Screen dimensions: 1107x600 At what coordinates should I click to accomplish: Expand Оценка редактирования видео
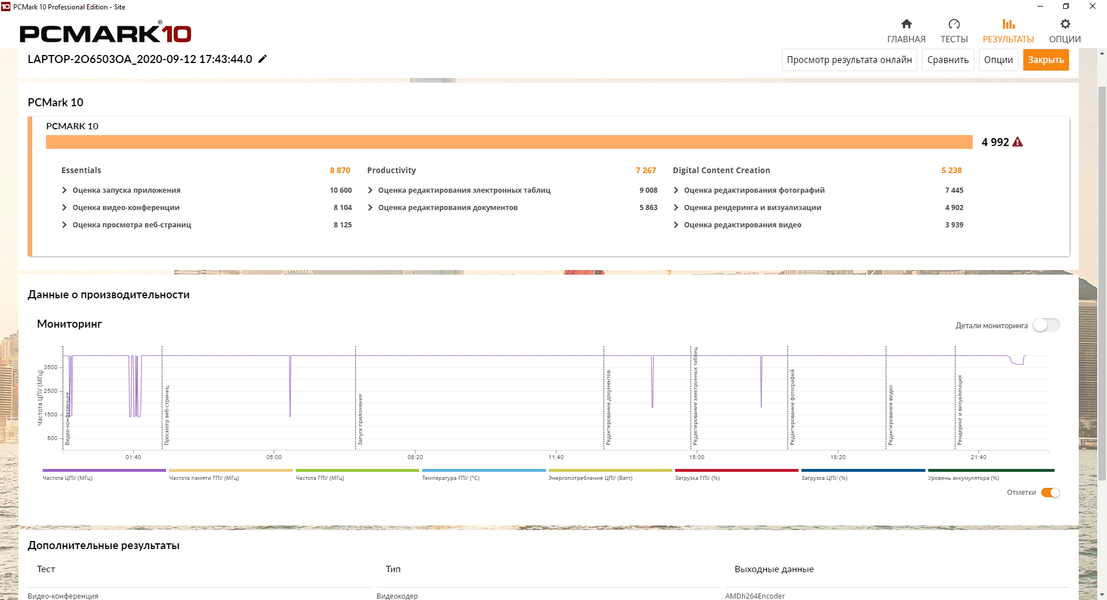click(676, 225)
